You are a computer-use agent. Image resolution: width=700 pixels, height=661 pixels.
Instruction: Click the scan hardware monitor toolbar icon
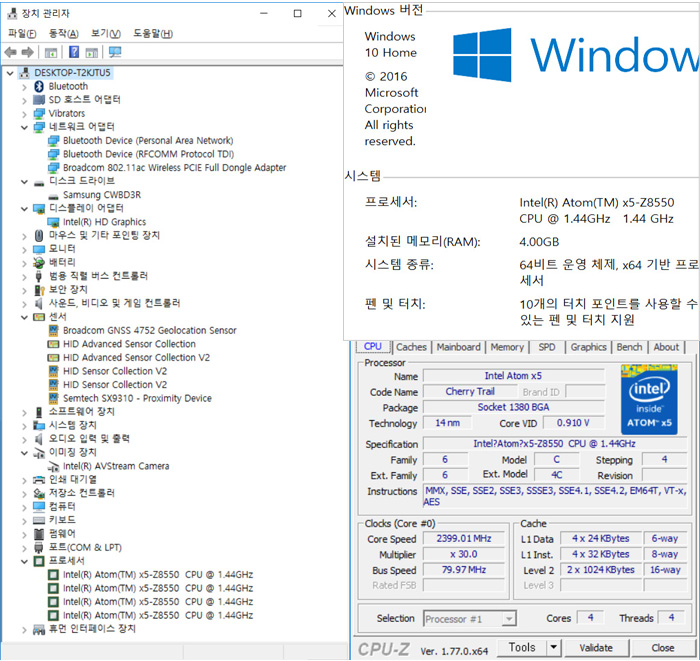pyautogui.click(x=115, y=52)
